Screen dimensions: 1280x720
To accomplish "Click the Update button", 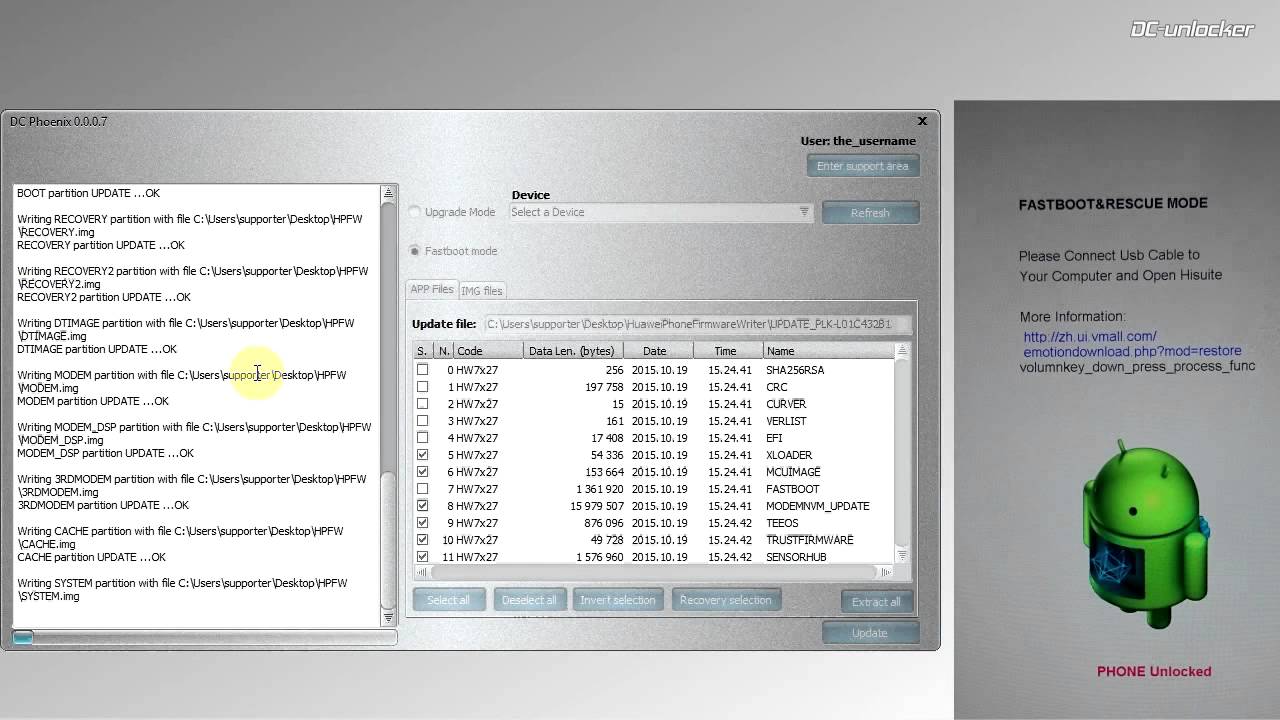I will [x=869, y=633].
